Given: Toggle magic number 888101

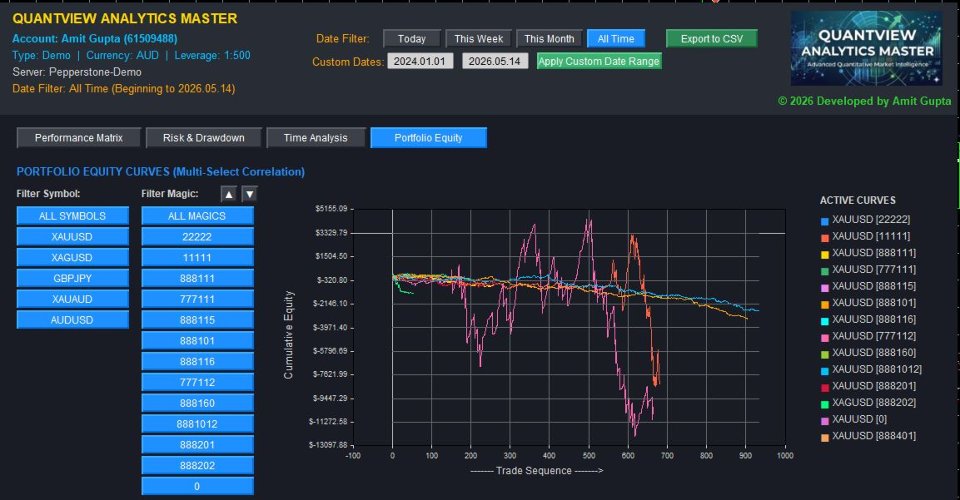Looking at the screenshot, I should click(197, 341).
